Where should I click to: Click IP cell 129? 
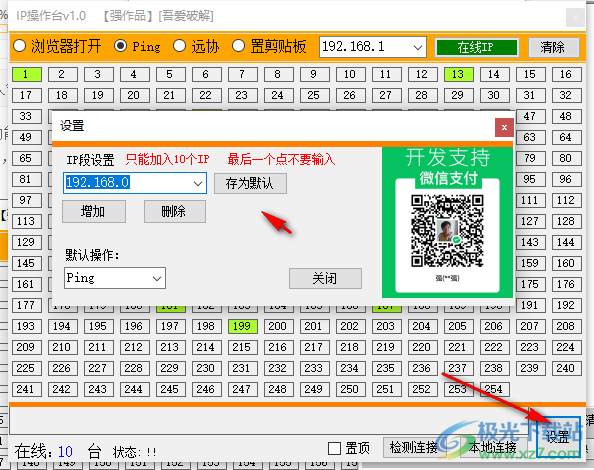pos(27,242)
